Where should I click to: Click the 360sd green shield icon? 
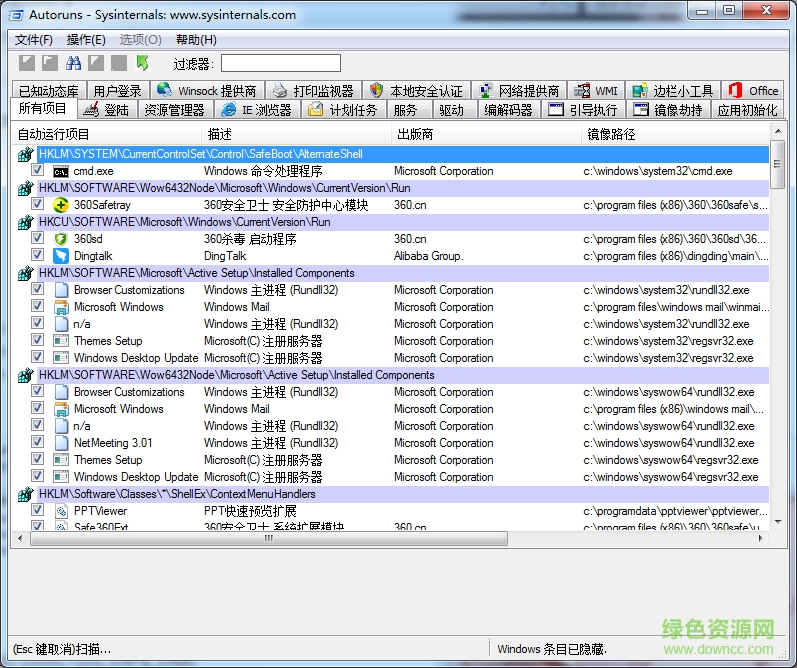click(61, 239)
